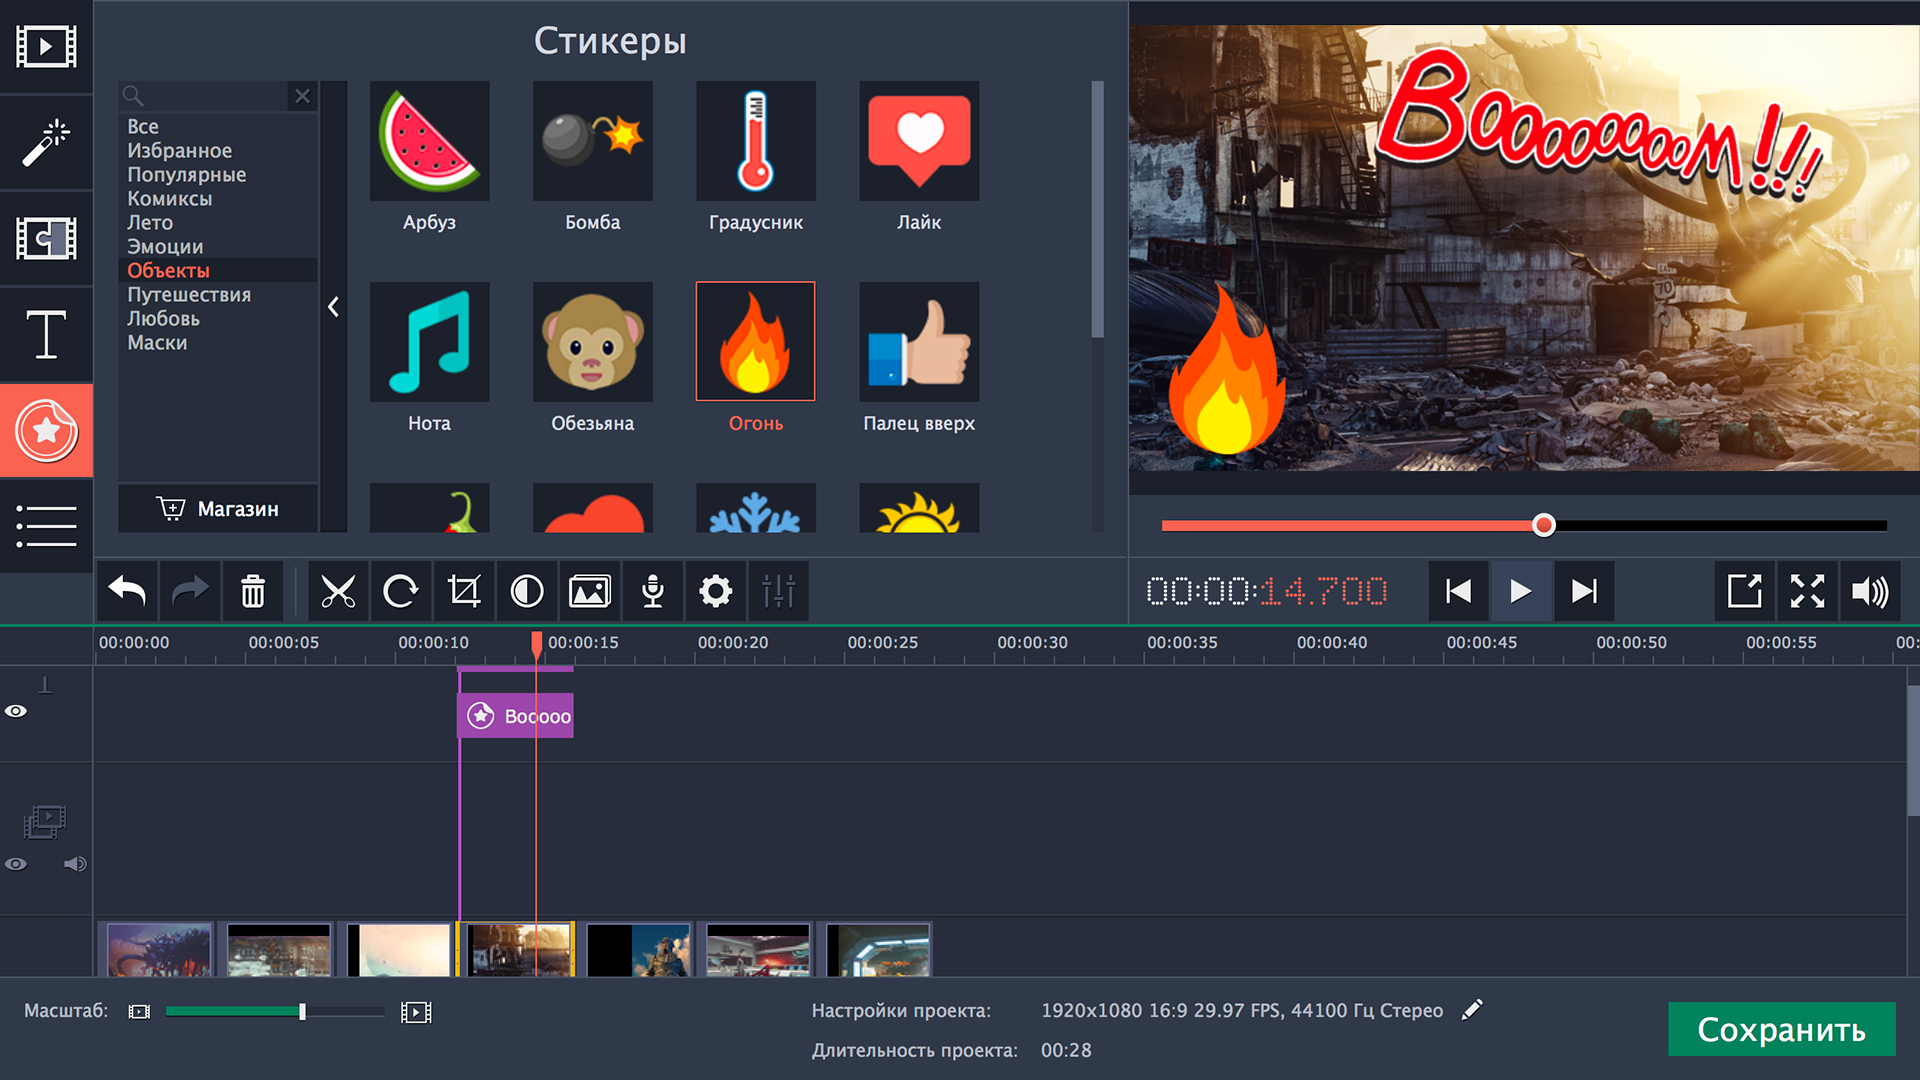1920x1080 pixels.
Task: Open the Titles text panel
Action: coord(46,334)
